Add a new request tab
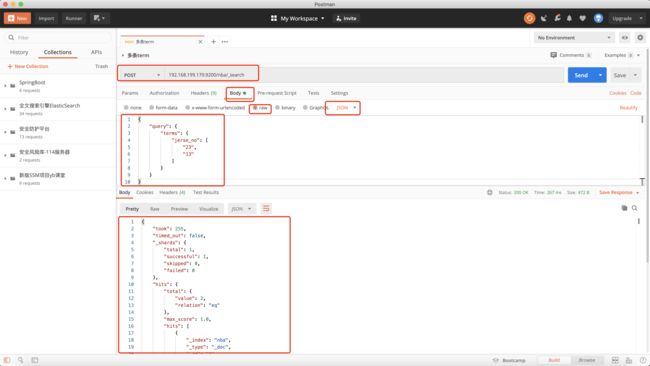The image size is (650, 366). click(213, 42)
